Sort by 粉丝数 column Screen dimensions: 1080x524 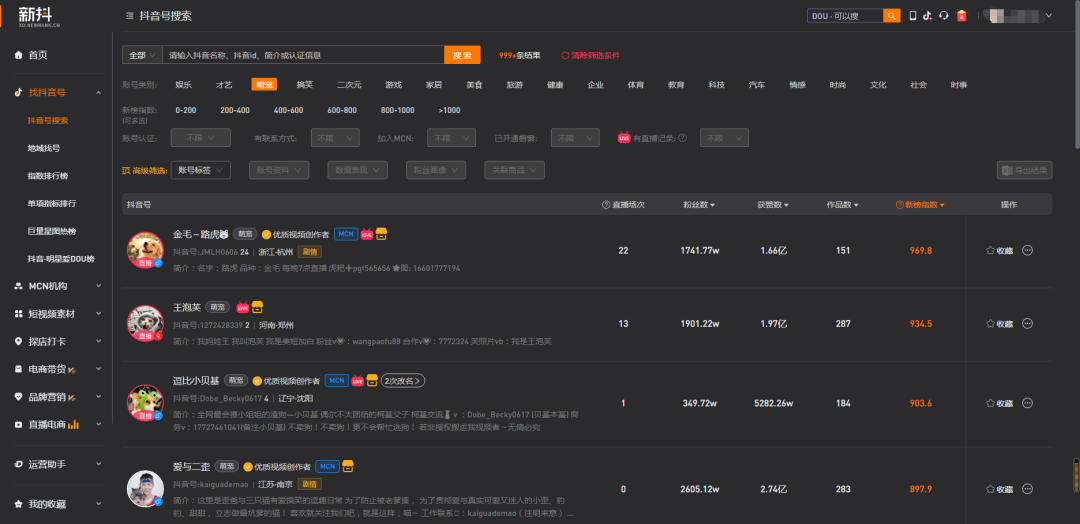(698, 205)
